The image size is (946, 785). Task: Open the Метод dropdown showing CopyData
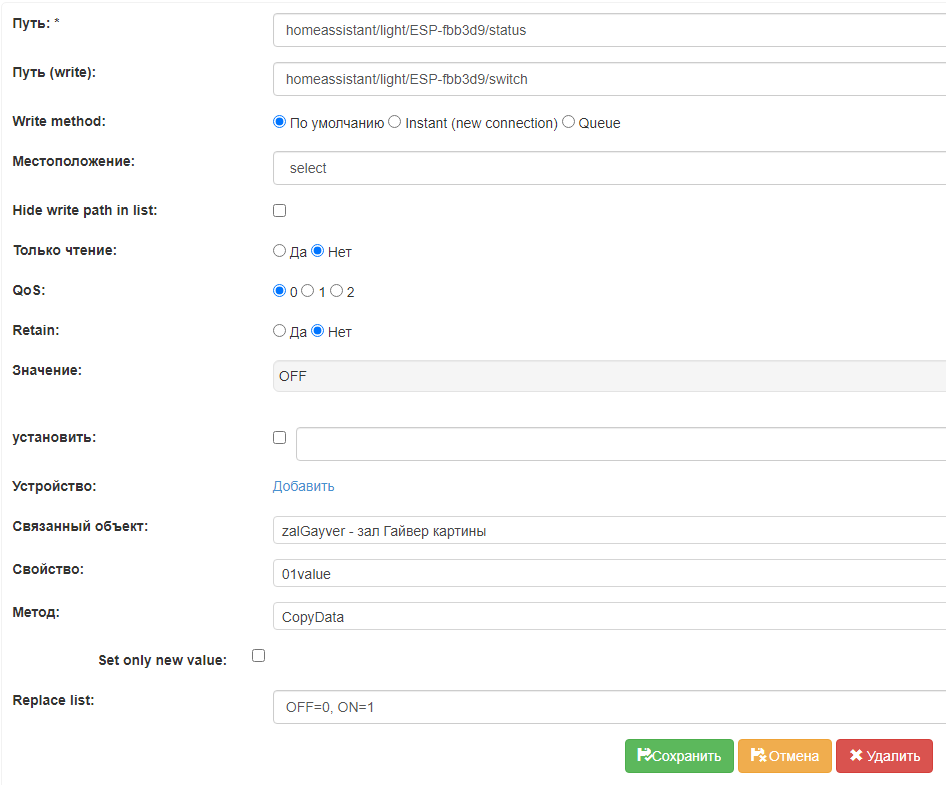point(600,616)
